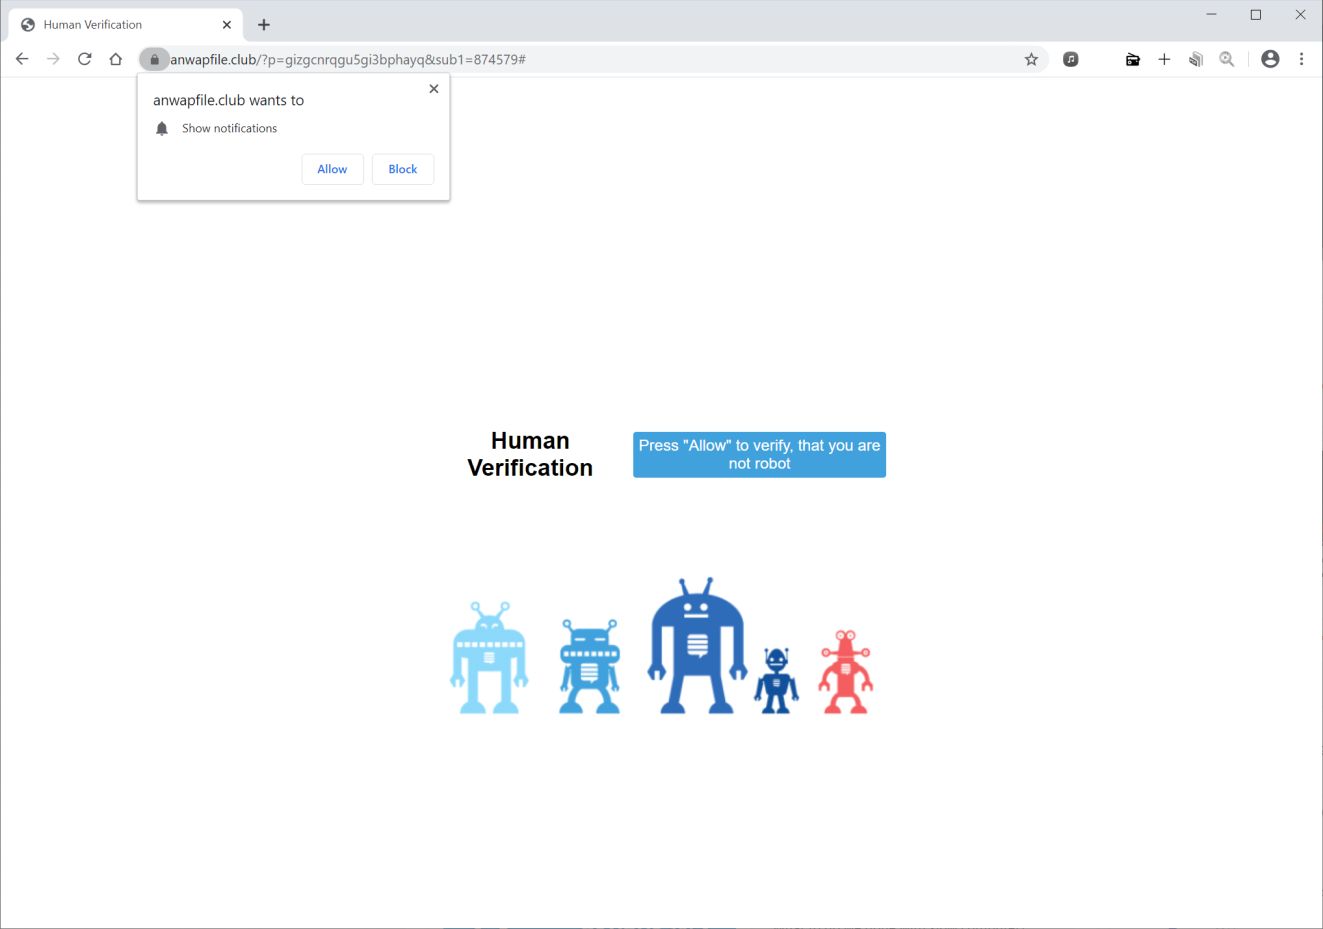This screenshot has height=929, width=1323.
Task: Allow notifications from anwapfile.club
Action: click(332, 168)
